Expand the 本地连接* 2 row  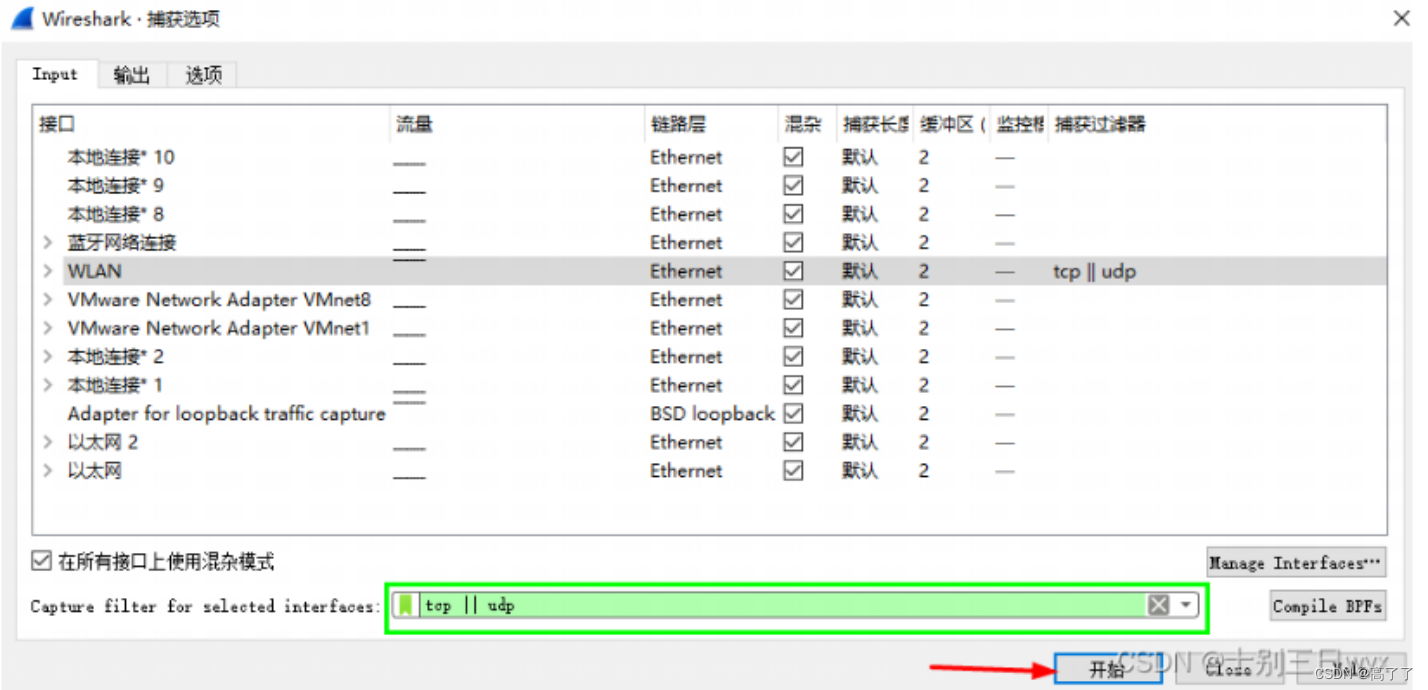[x=48, y=357]
